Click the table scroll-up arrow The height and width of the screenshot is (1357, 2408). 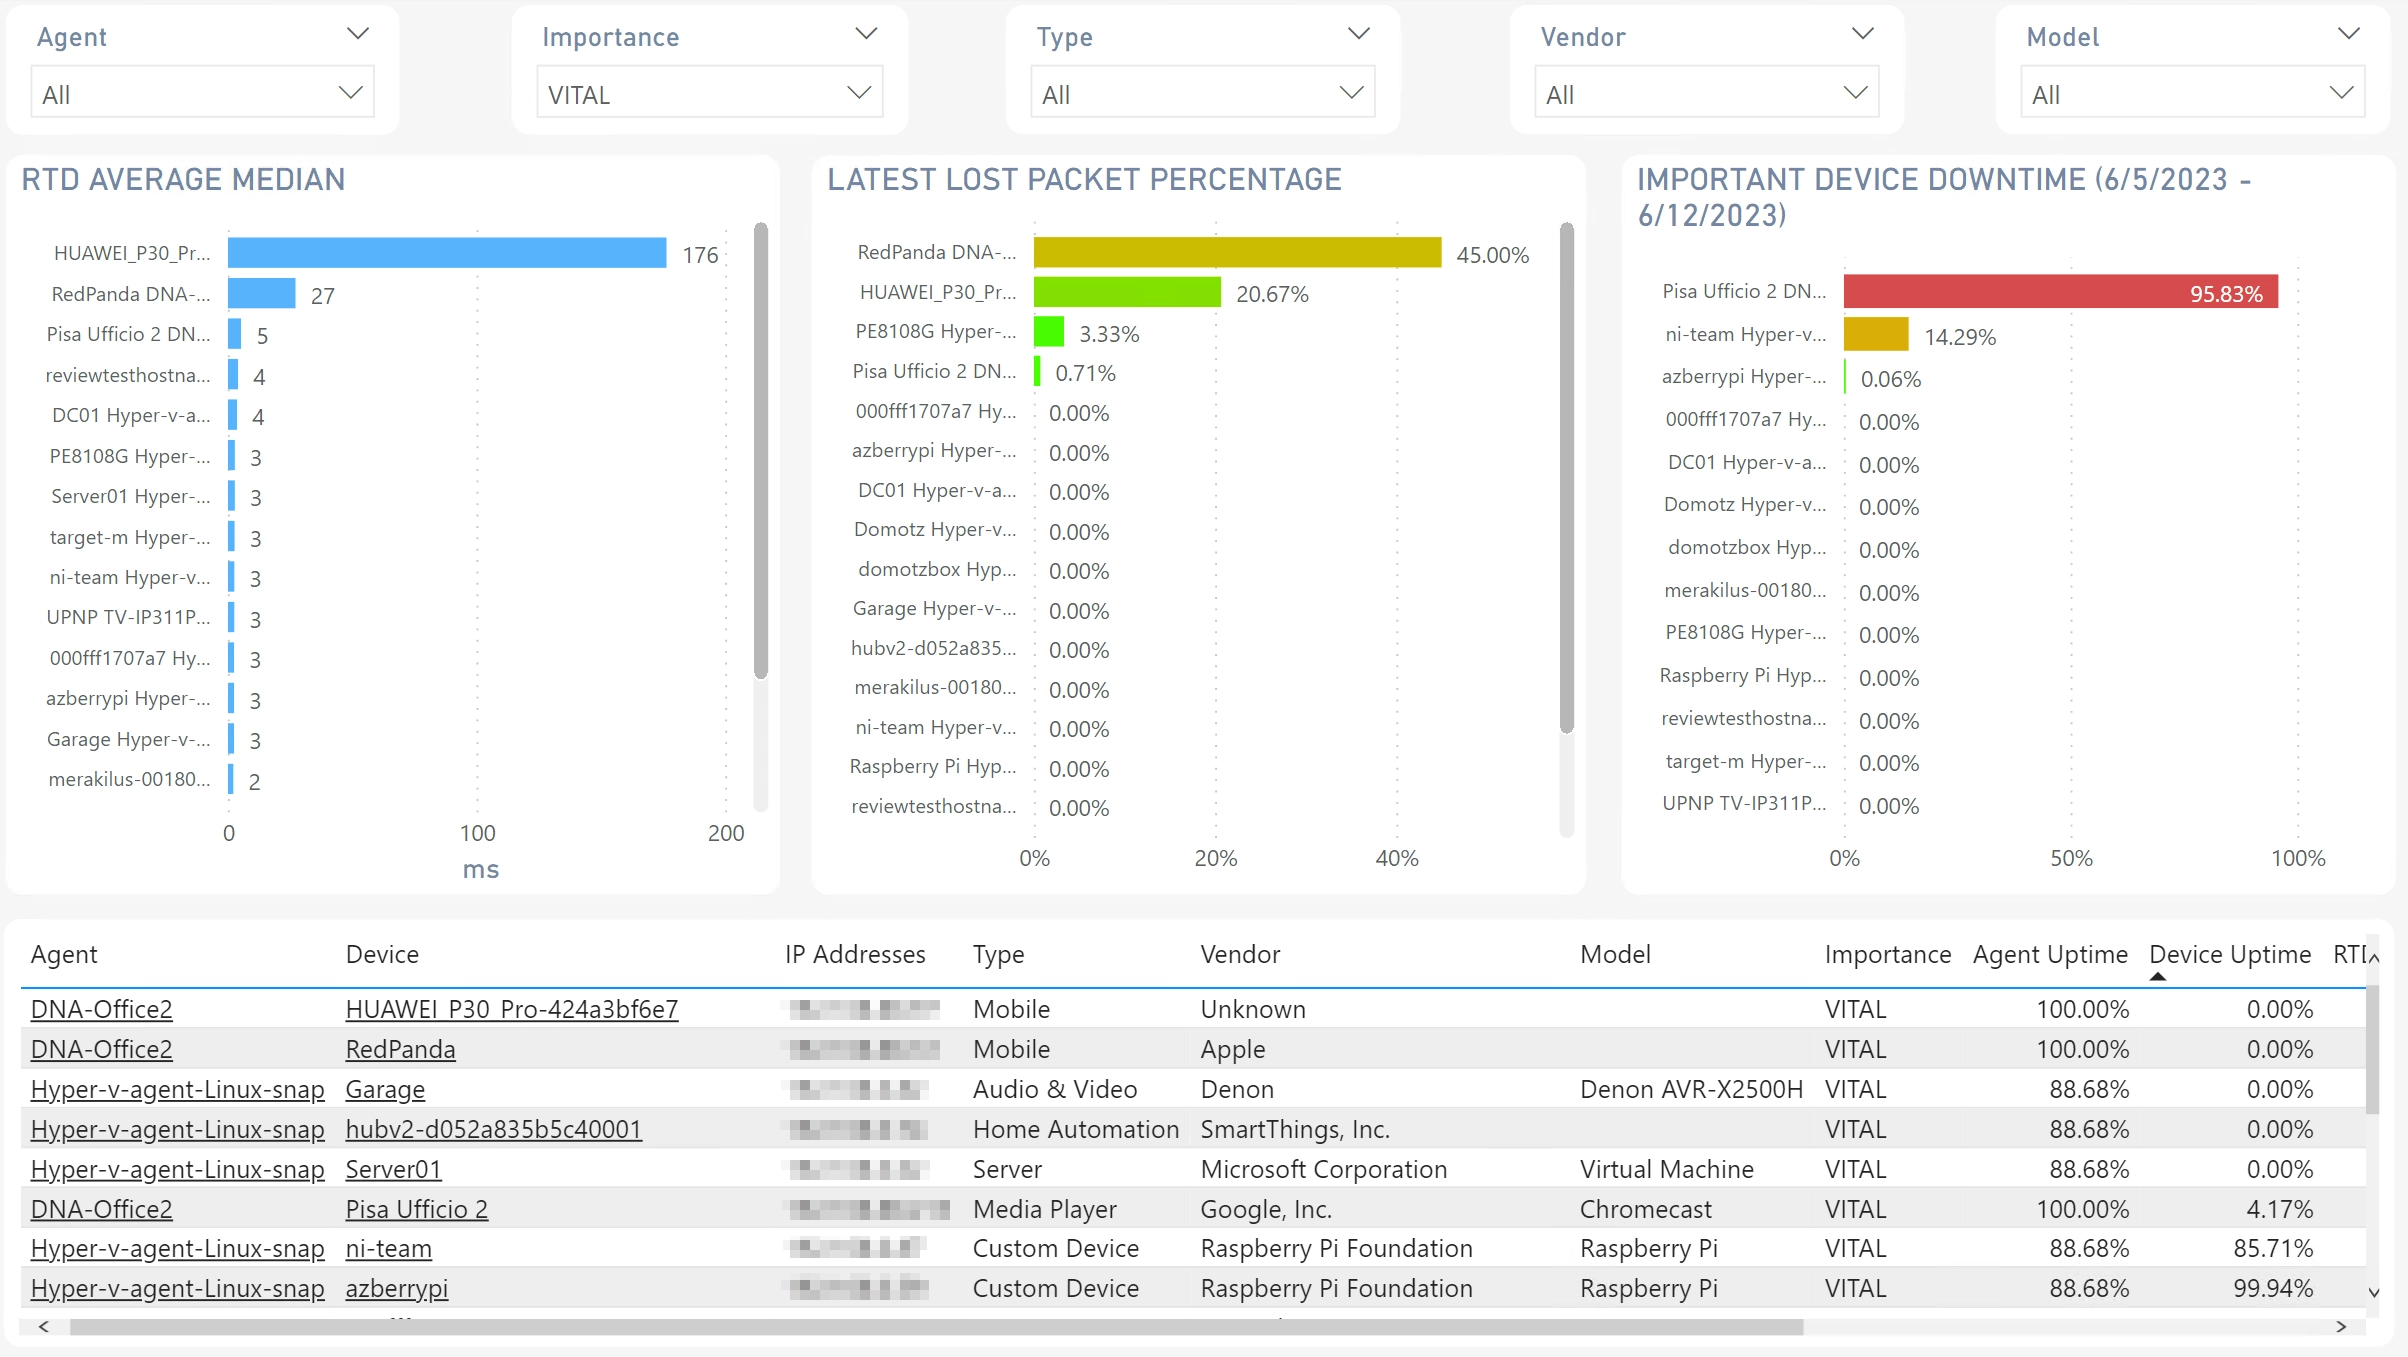pyautogui.click(x=2374, y=958)
